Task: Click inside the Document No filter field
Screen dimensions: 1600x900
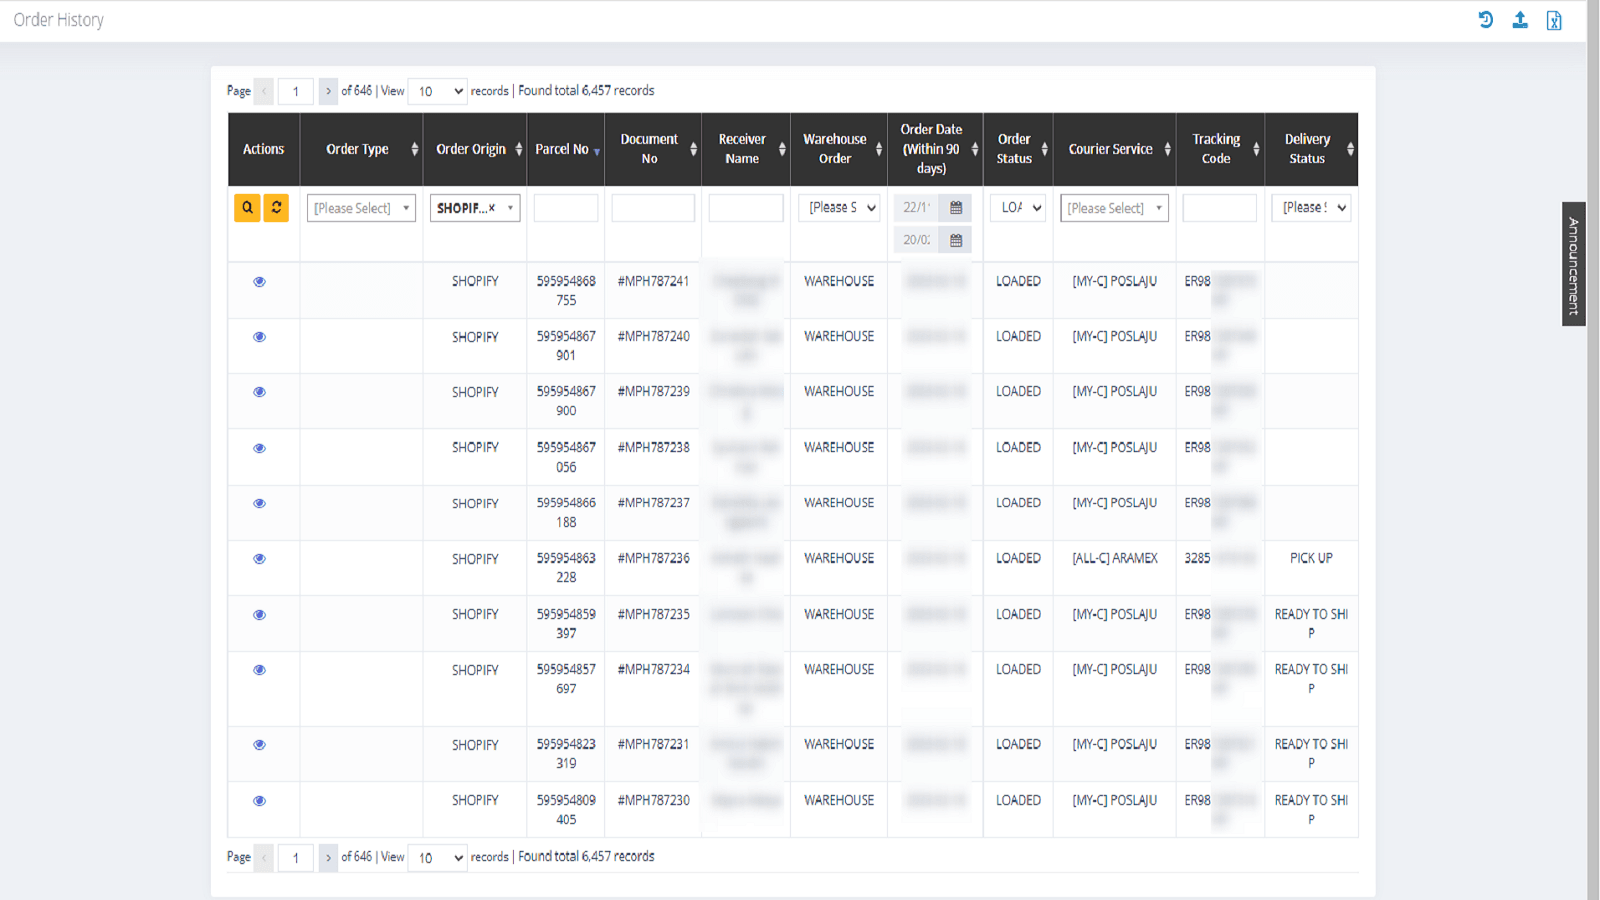Action: tap(652, 207)
